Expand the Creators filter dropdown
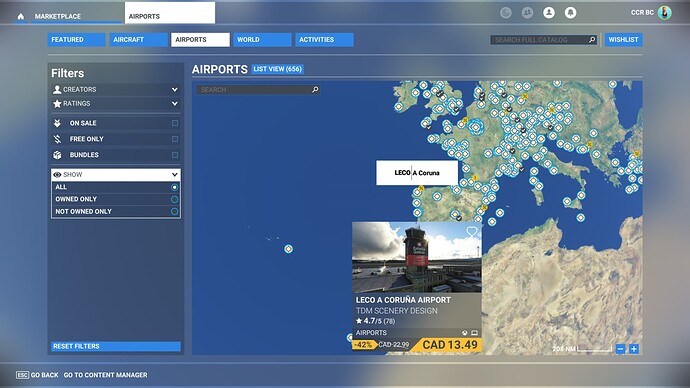 pyautogui.click(x=116, y=89)
